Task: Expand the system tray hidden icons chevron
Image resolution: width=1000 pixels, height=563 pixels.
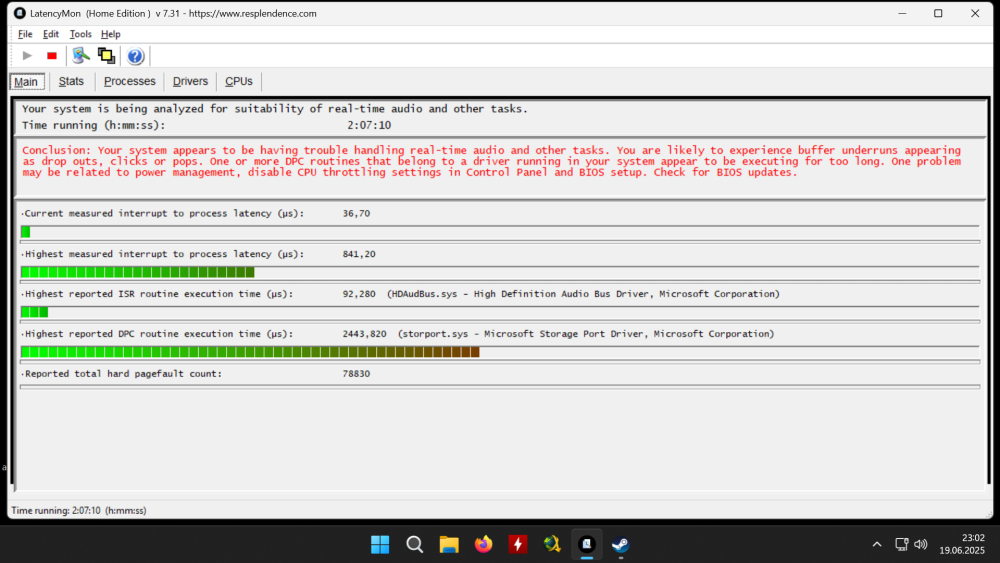Action: [877, 544]
